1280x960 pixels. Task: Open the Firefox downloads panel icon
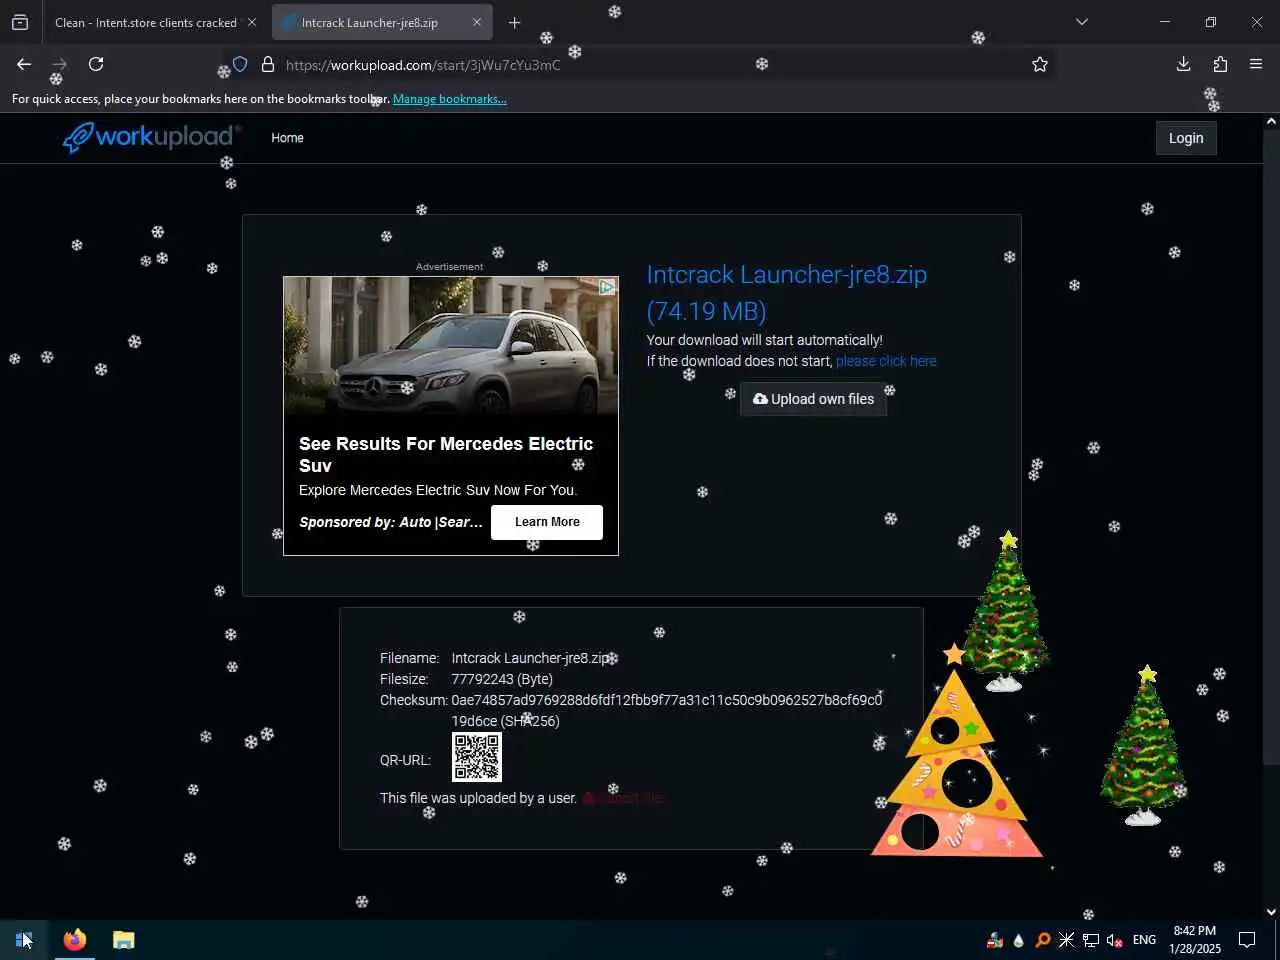click(x=1183, y=64)
